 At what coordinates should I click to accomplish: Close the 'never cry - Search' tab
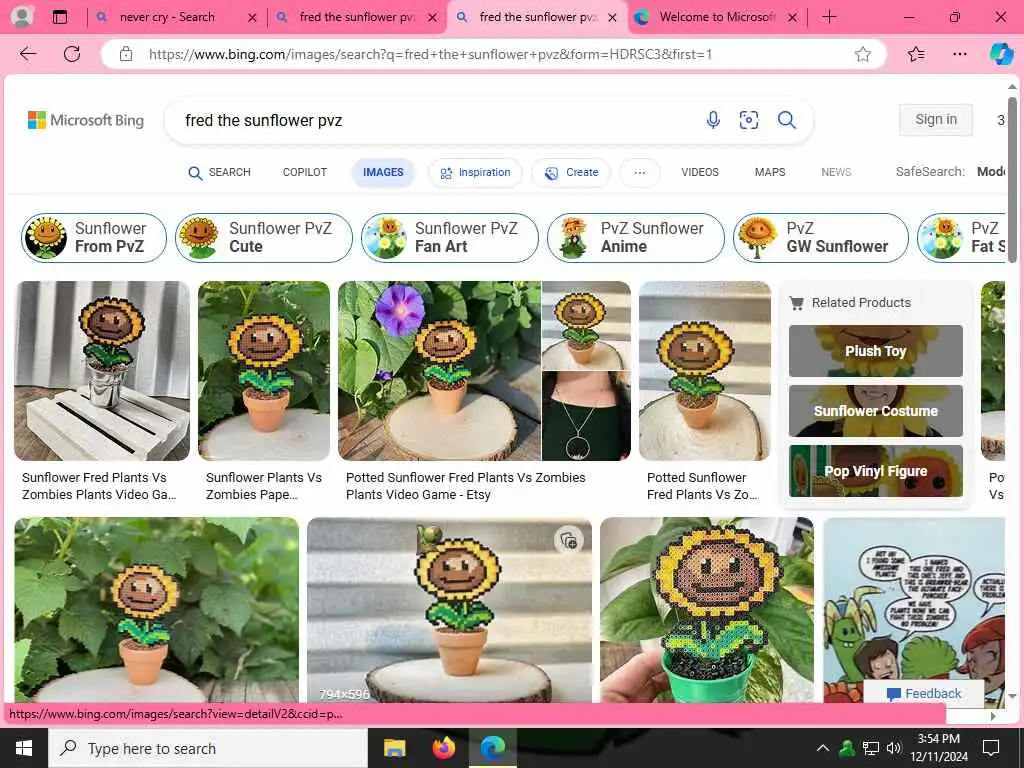pos(252,18)
